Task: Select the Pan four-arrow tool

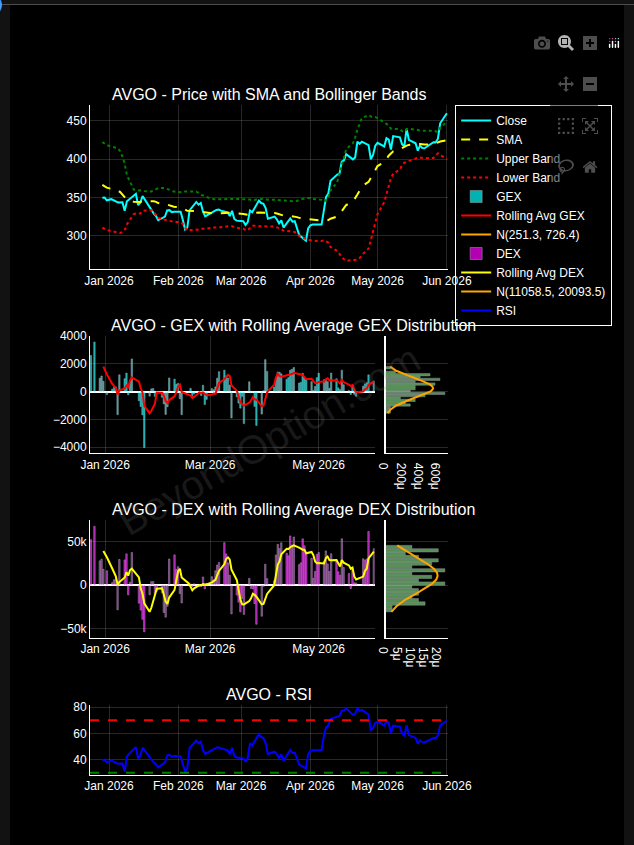Action: [566, 84]
